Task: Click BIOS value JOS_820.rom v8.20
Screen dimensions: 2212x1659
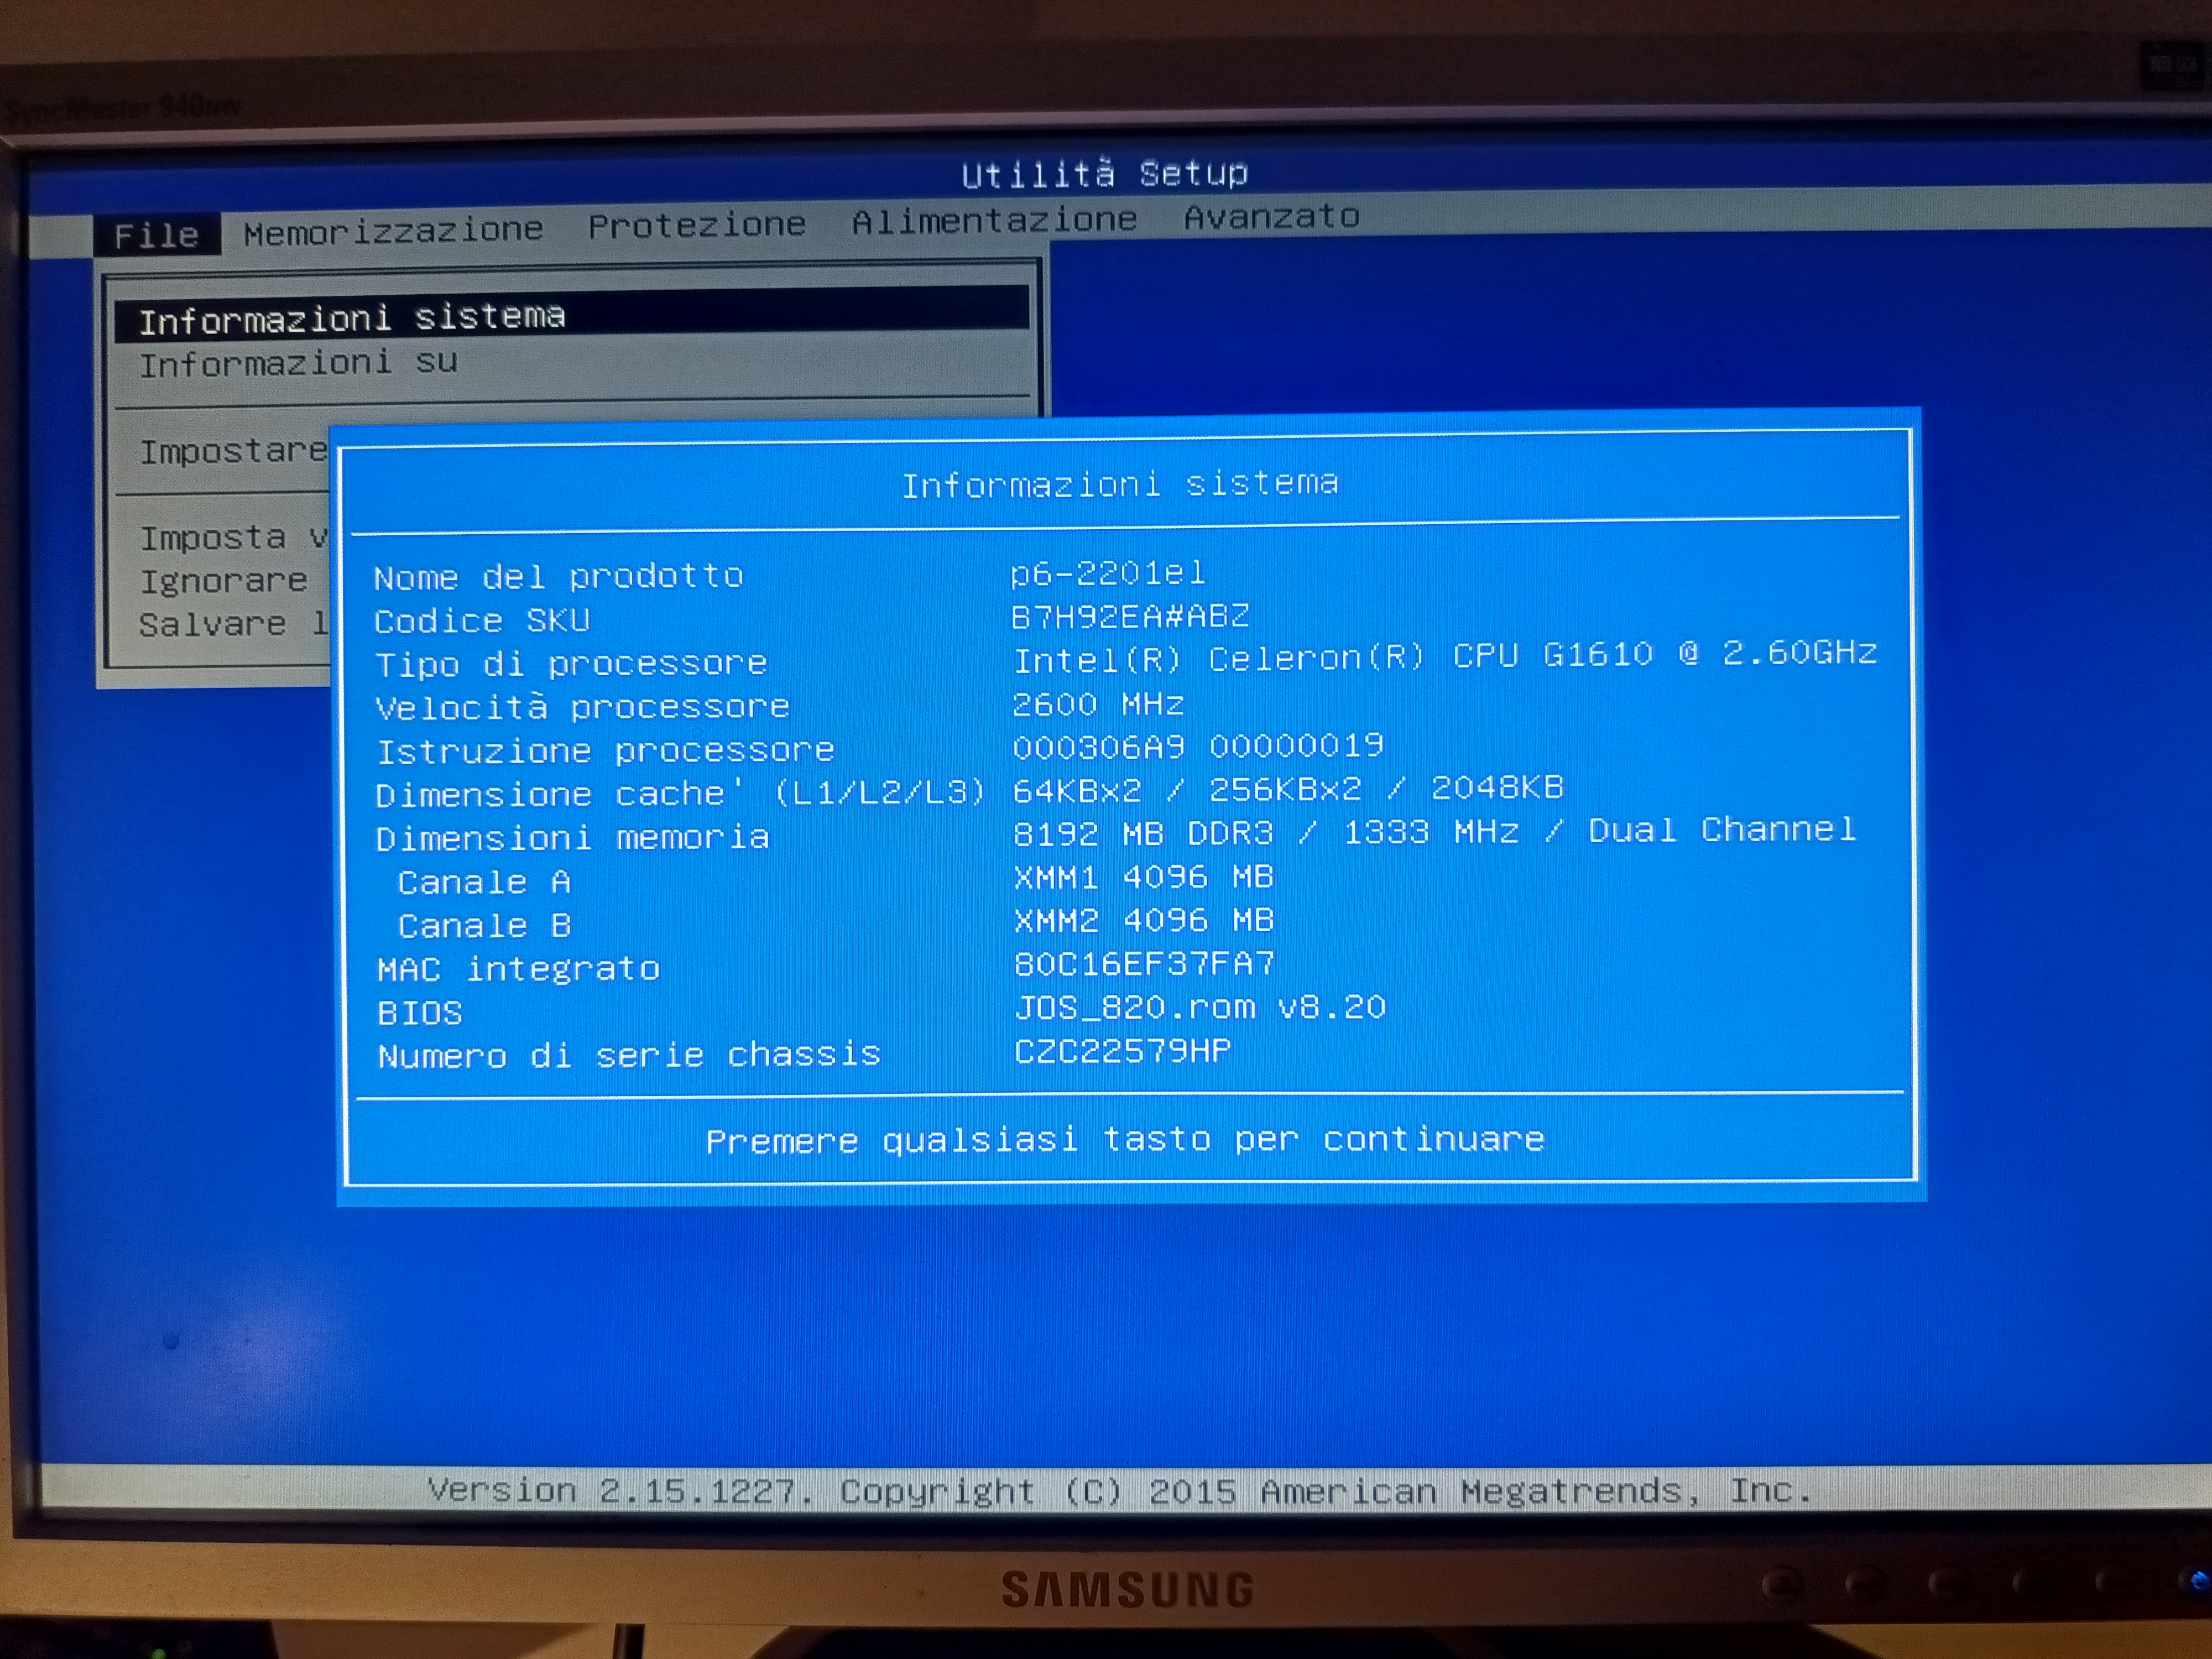Action: tap(1200, 1007)
